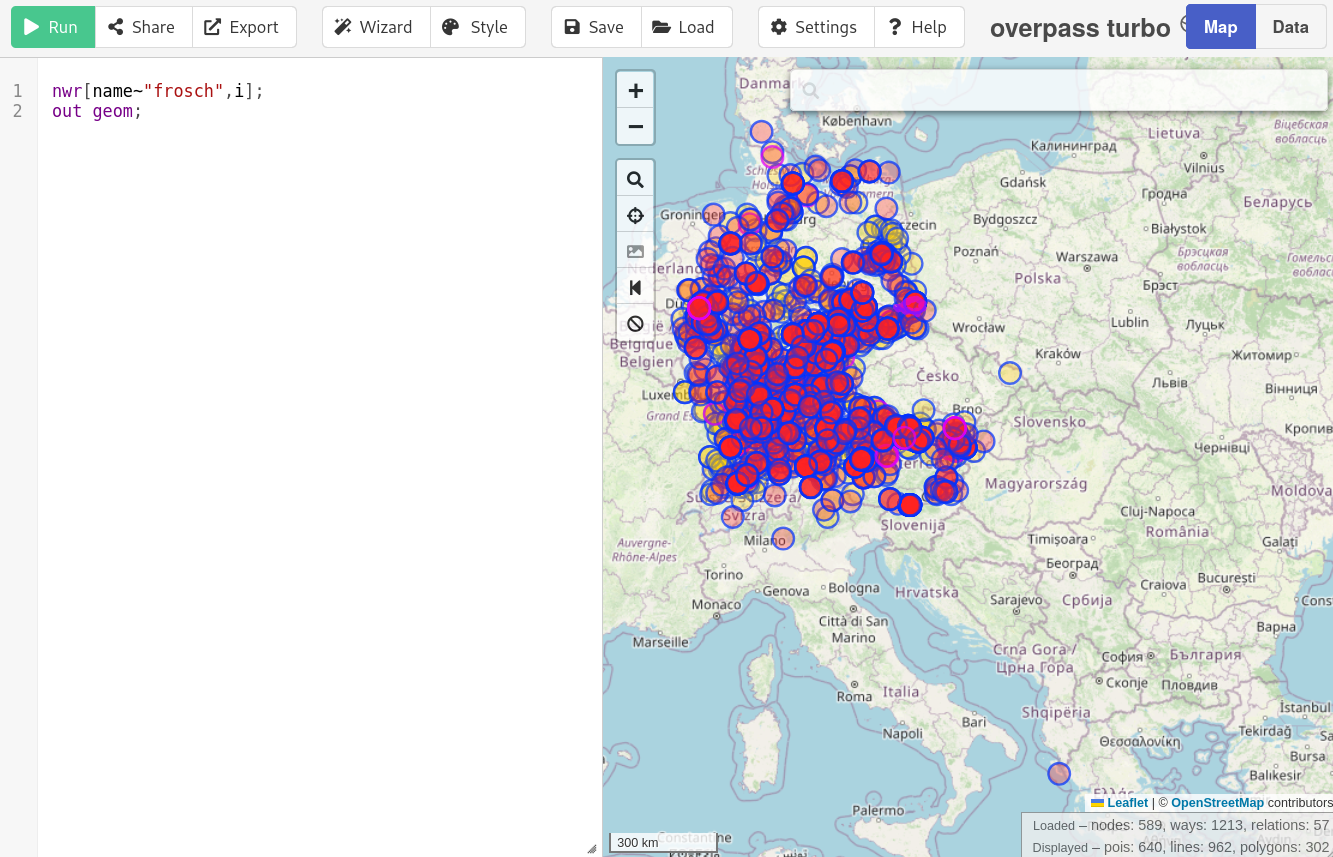1333x857 pixels.
Task: Open the Style options
Action: pos(477,27)
